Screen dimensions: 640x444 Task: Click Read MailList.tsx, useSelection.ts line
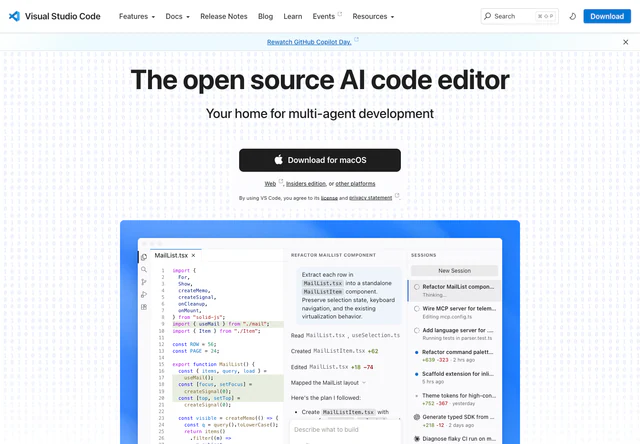click(345, 335)
